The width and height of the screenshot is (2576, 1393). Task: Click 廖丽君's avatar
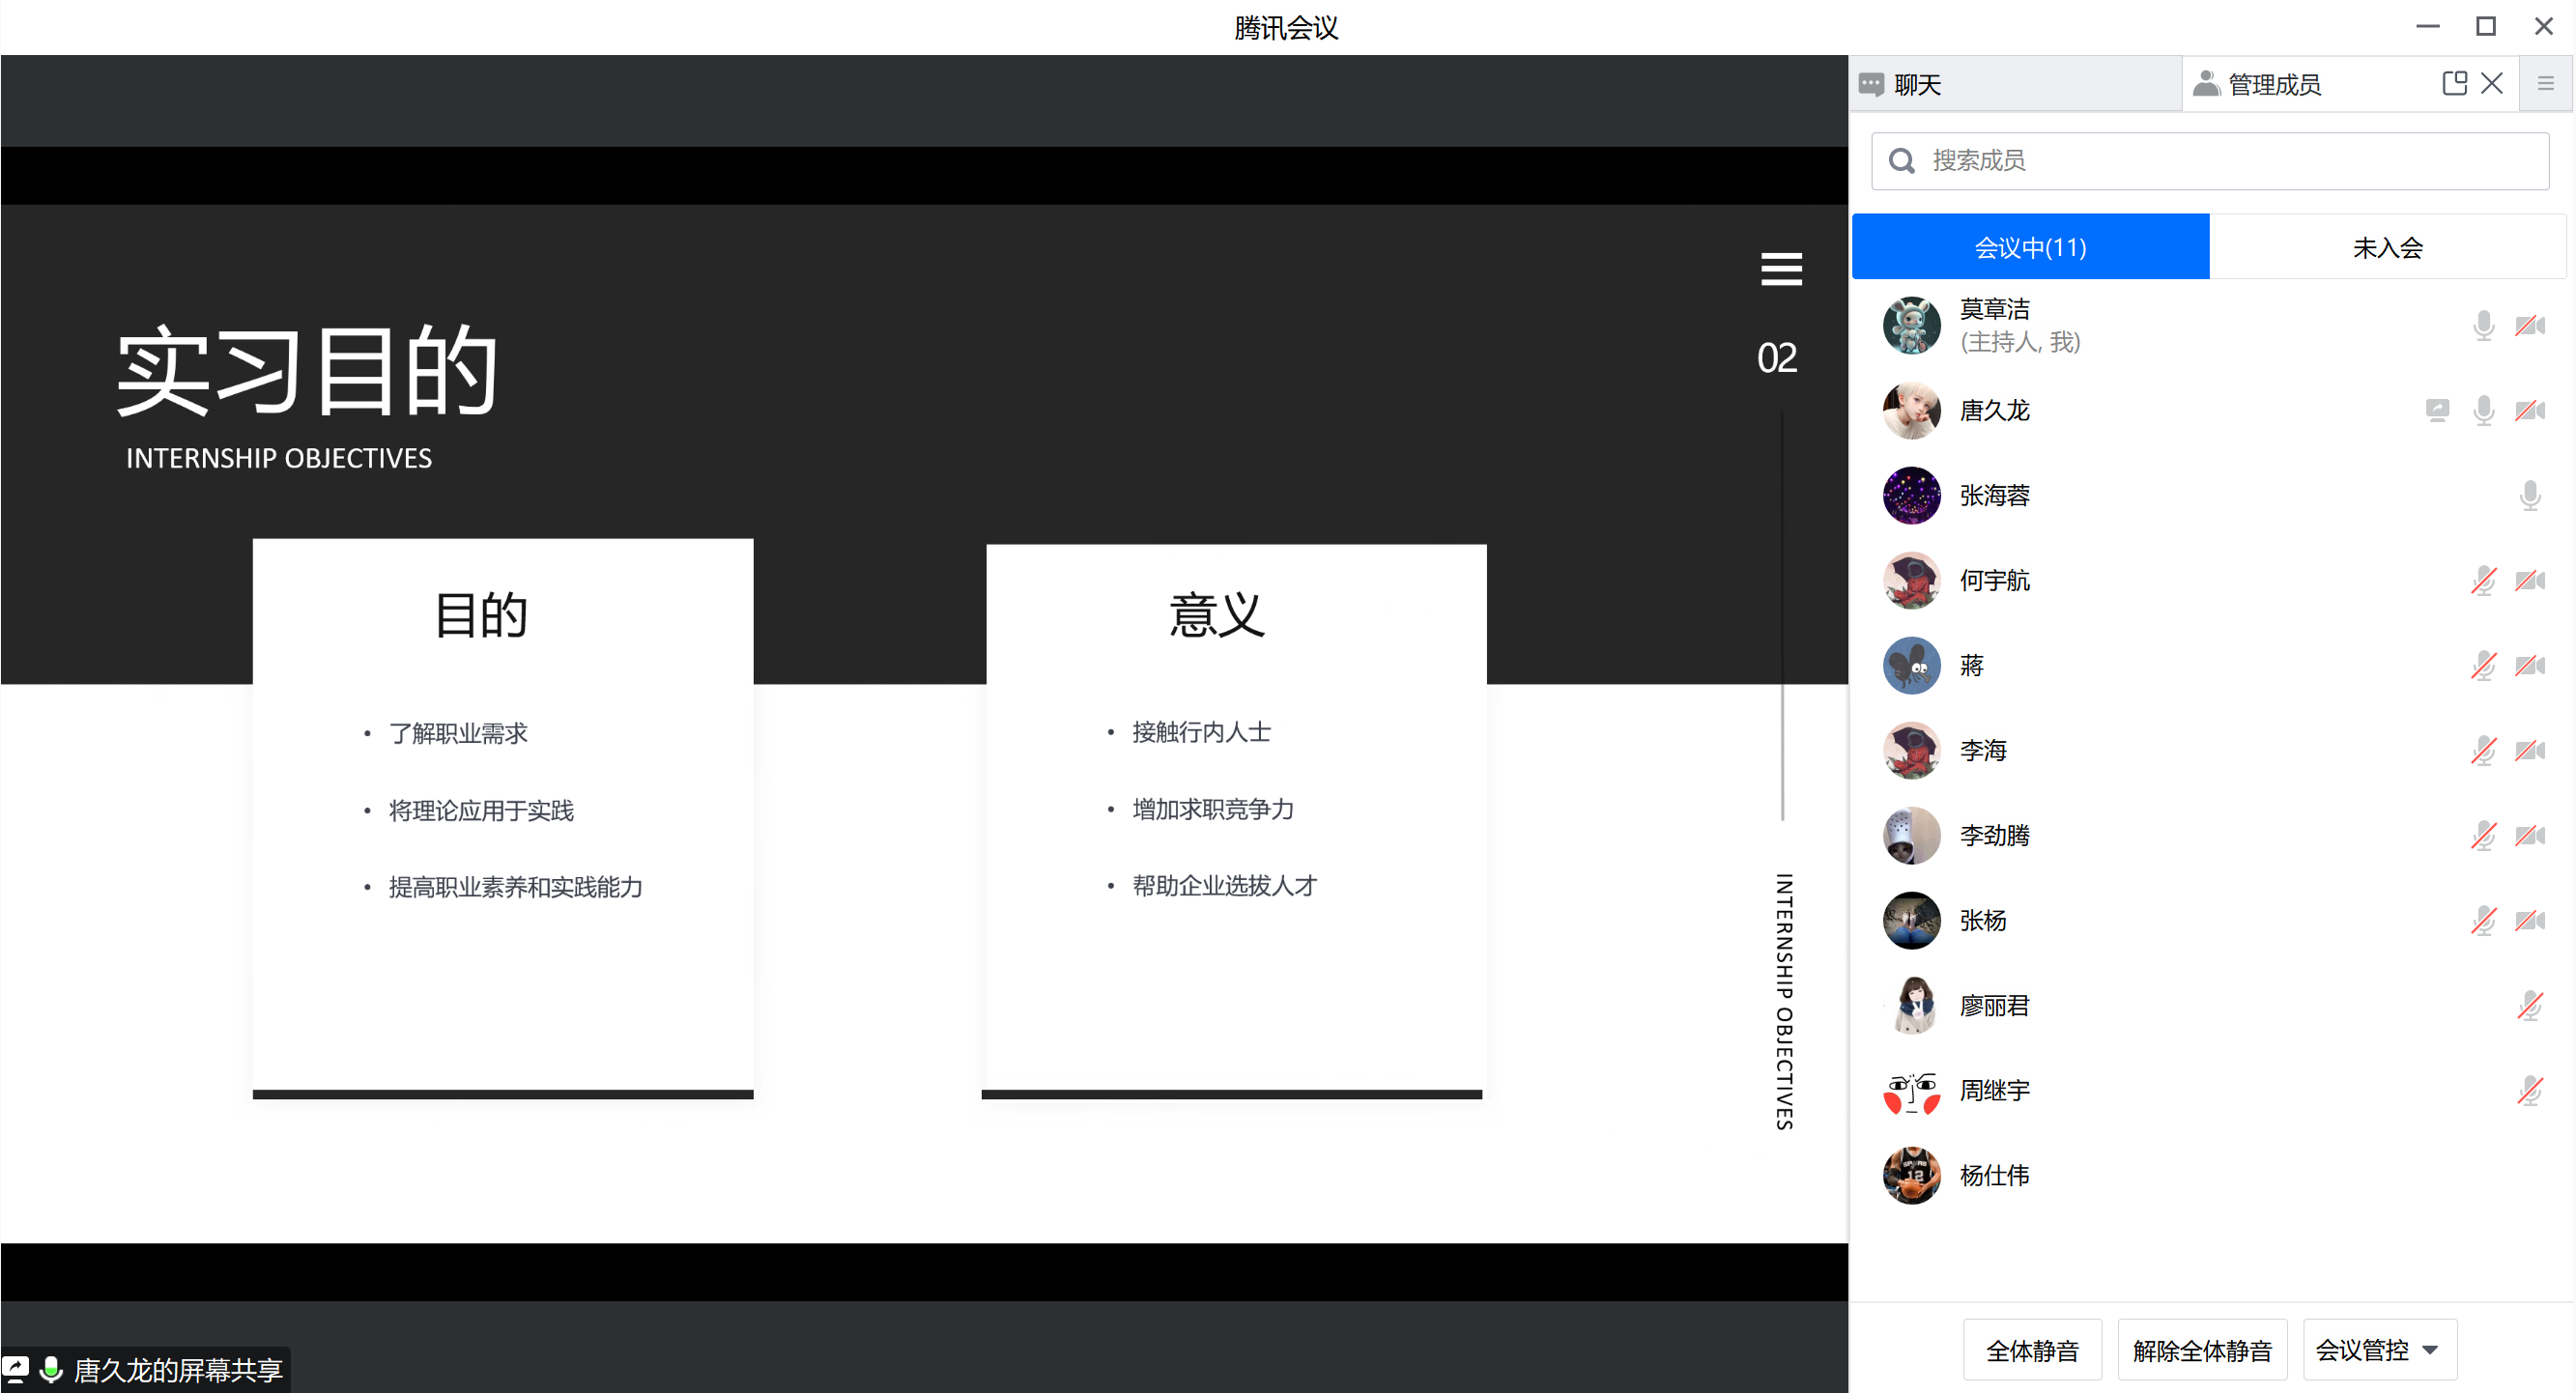pyautogui.click(x=1911, y=1005)
